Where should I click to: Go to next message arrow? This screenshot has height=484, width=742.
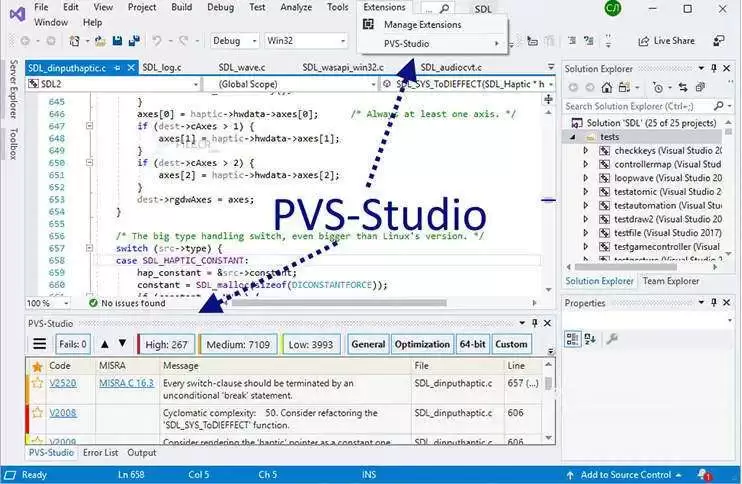point(123,343)
